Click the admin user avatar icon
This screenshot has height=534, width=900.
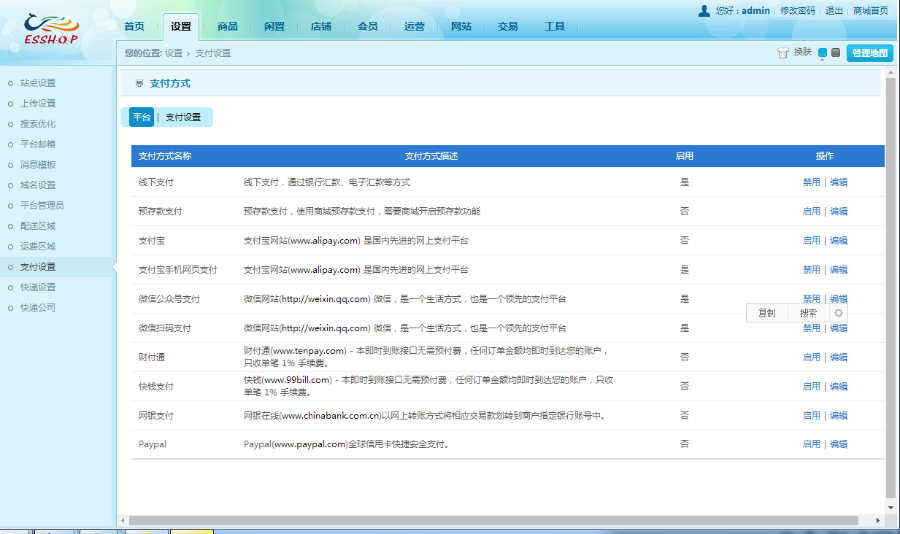click(704, 10)
